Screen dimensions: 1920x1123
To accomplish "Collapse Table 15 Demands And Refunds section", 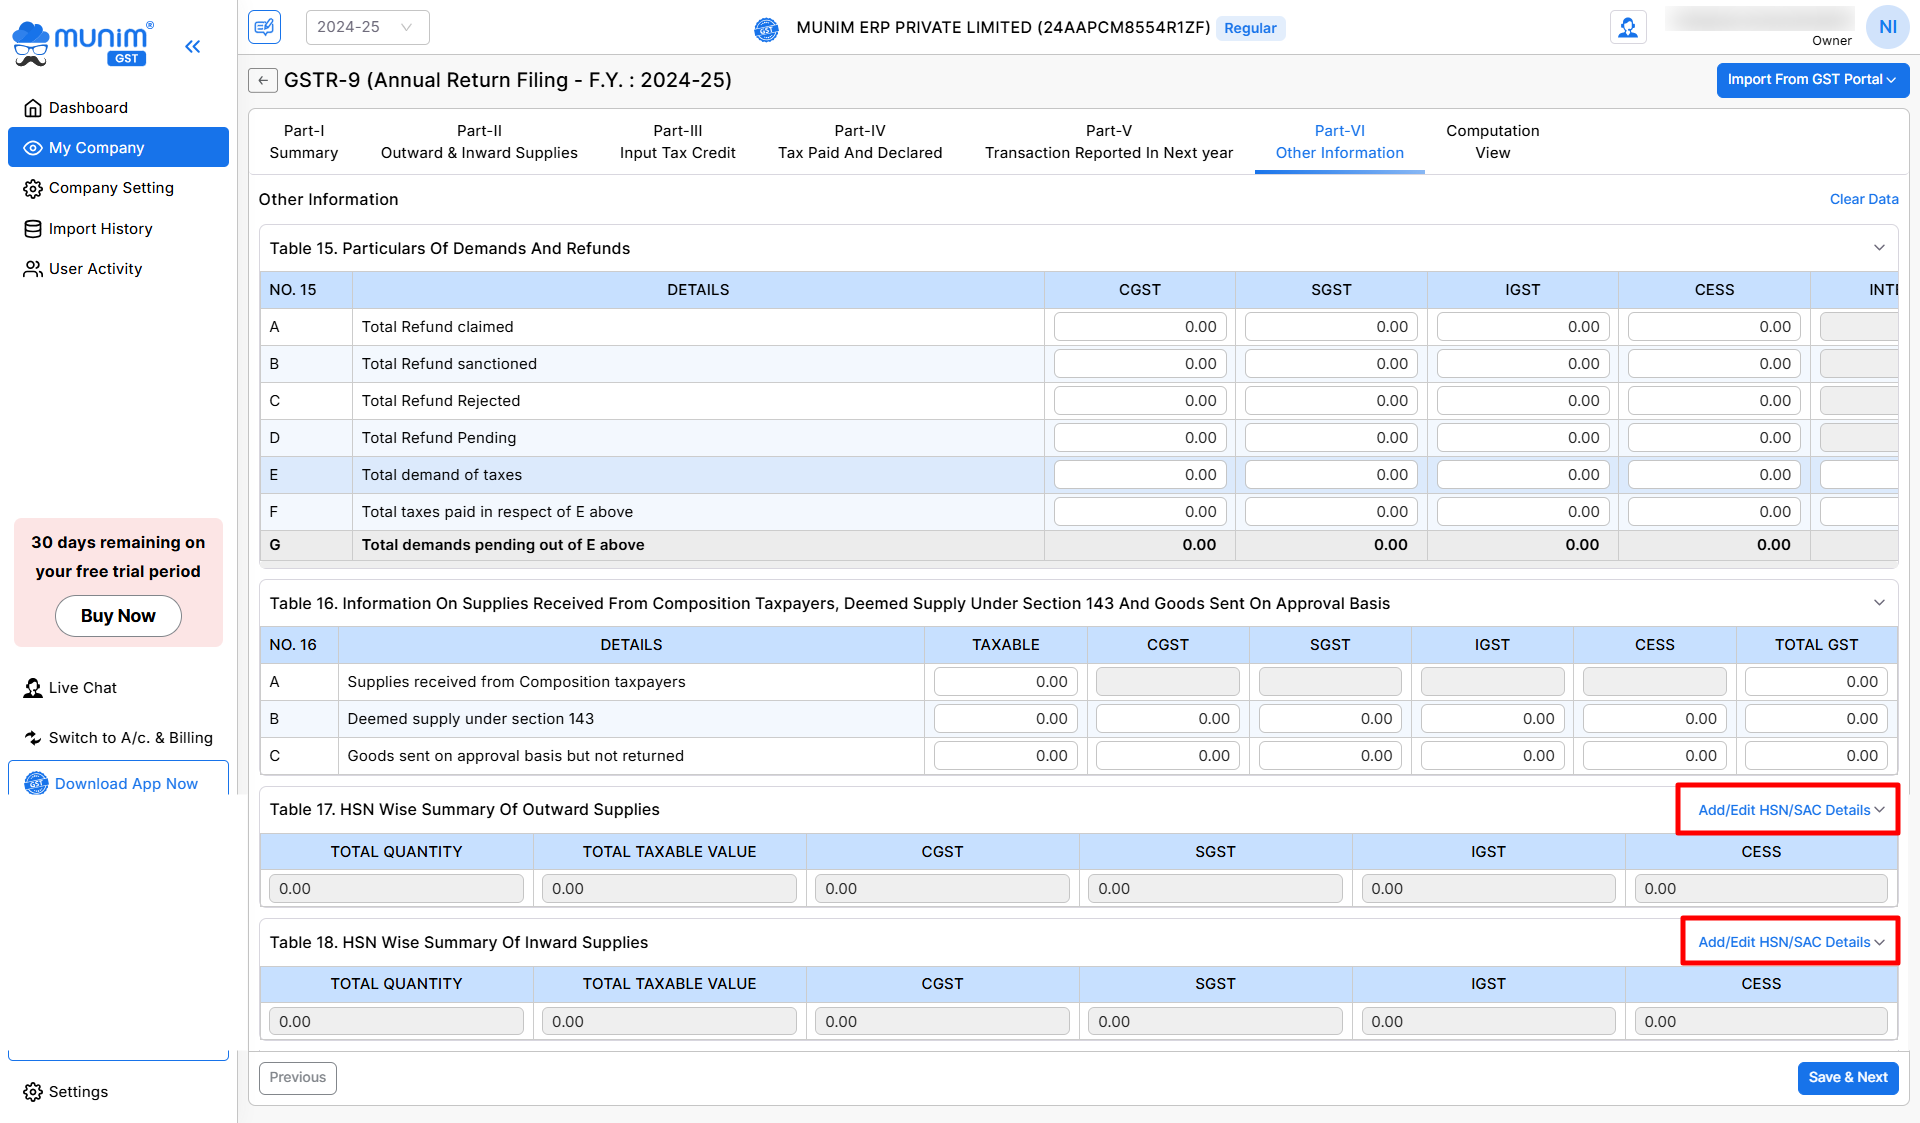I will (x=1879, y=248).
